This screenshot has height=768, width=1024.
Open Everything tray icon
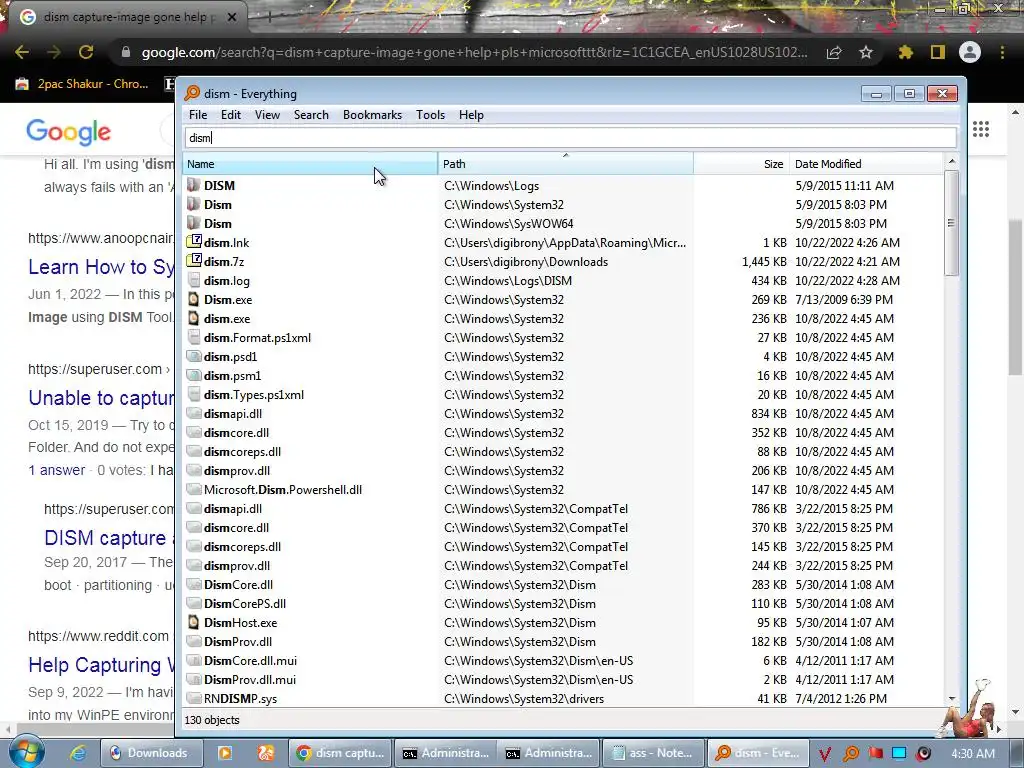(x=850, y=754)
